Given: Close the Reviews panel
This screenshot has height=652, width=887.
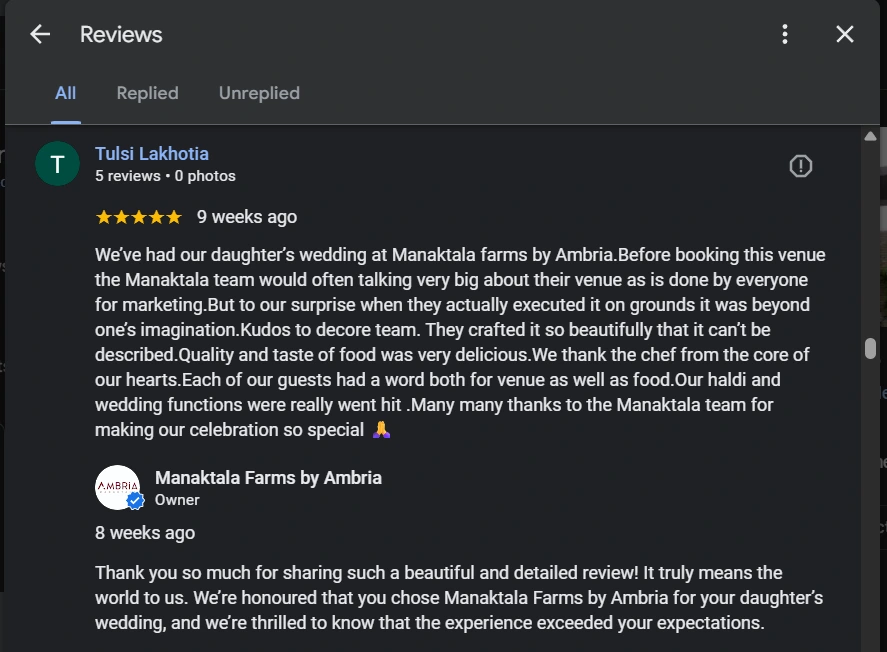Looking at the screenshot, I should 845,34.
